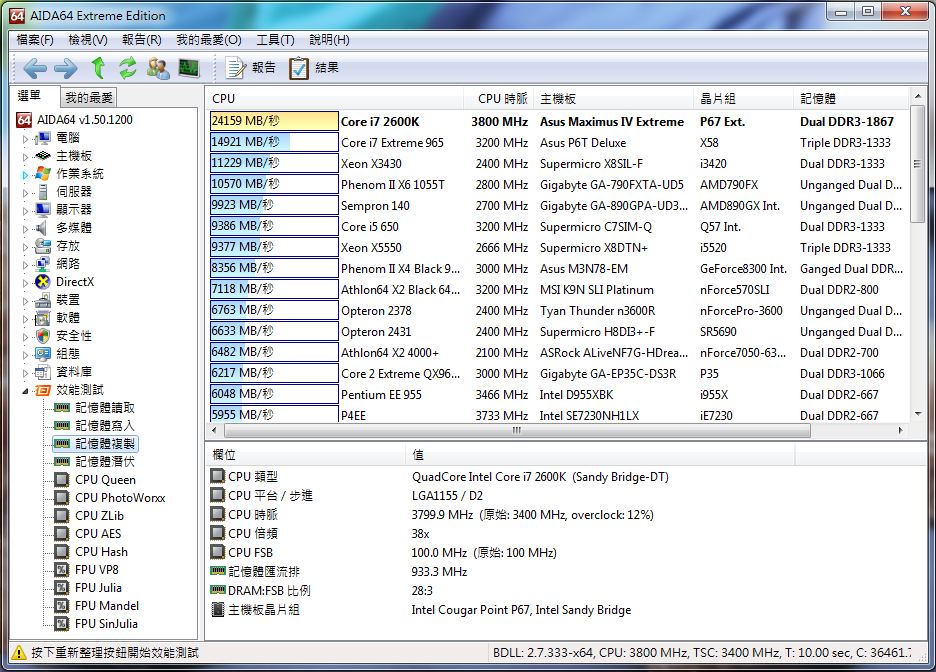Select the Xeon X5550 row
Image resolution: width=936 pixels, height=672 pixels.
tap(558, 248)
